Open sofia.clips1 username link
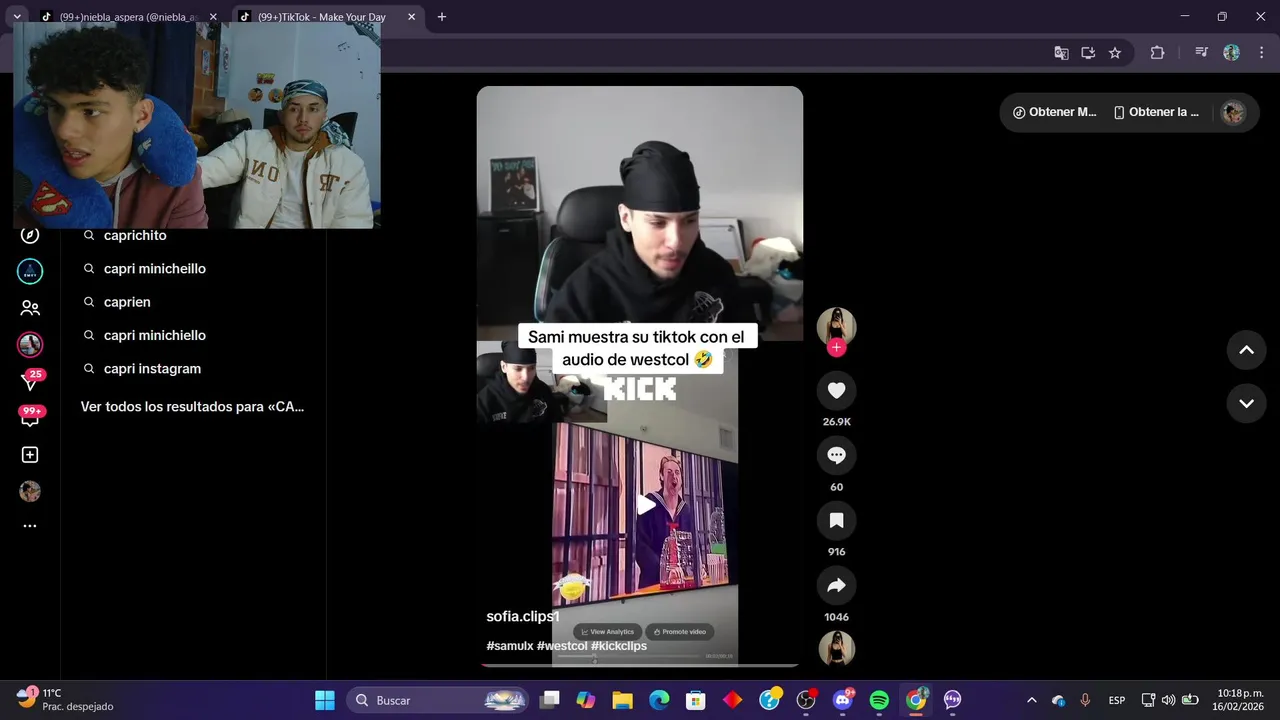Image resolution: width=1280 pixels, height=720 pixels. coord(522,617)
